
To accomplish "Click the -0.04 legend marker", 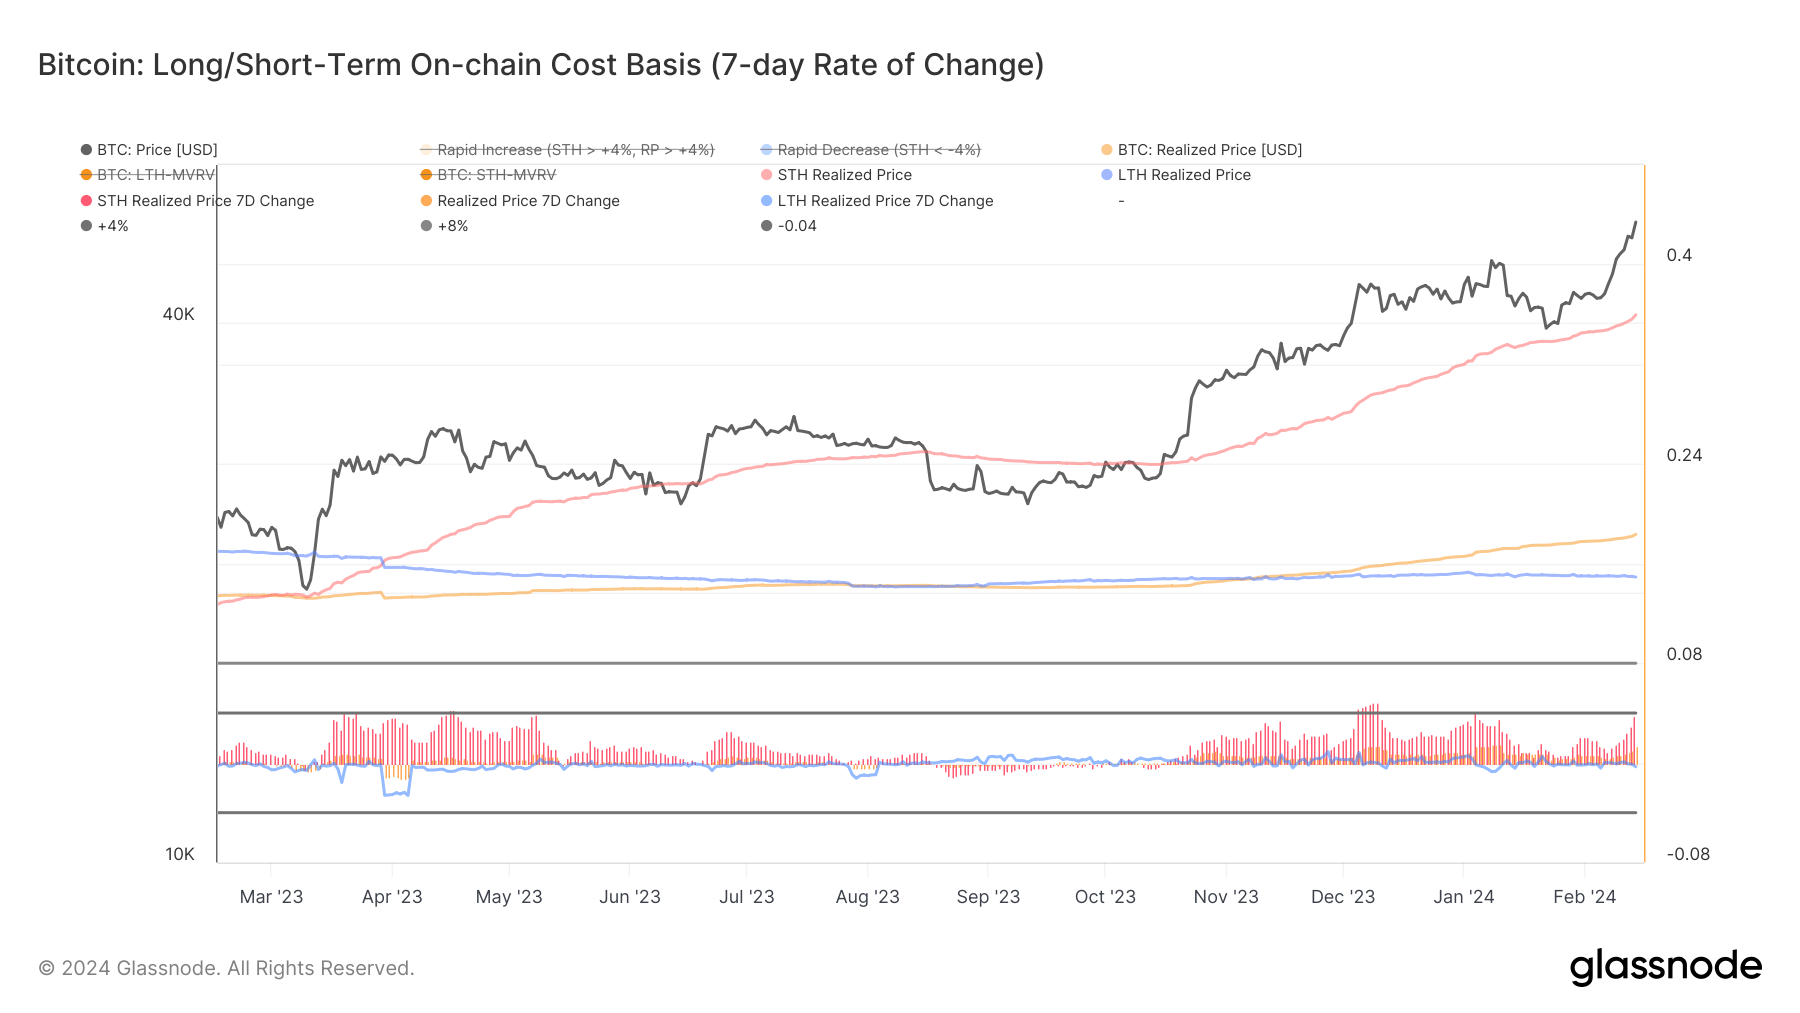I will tap(767, 226).
